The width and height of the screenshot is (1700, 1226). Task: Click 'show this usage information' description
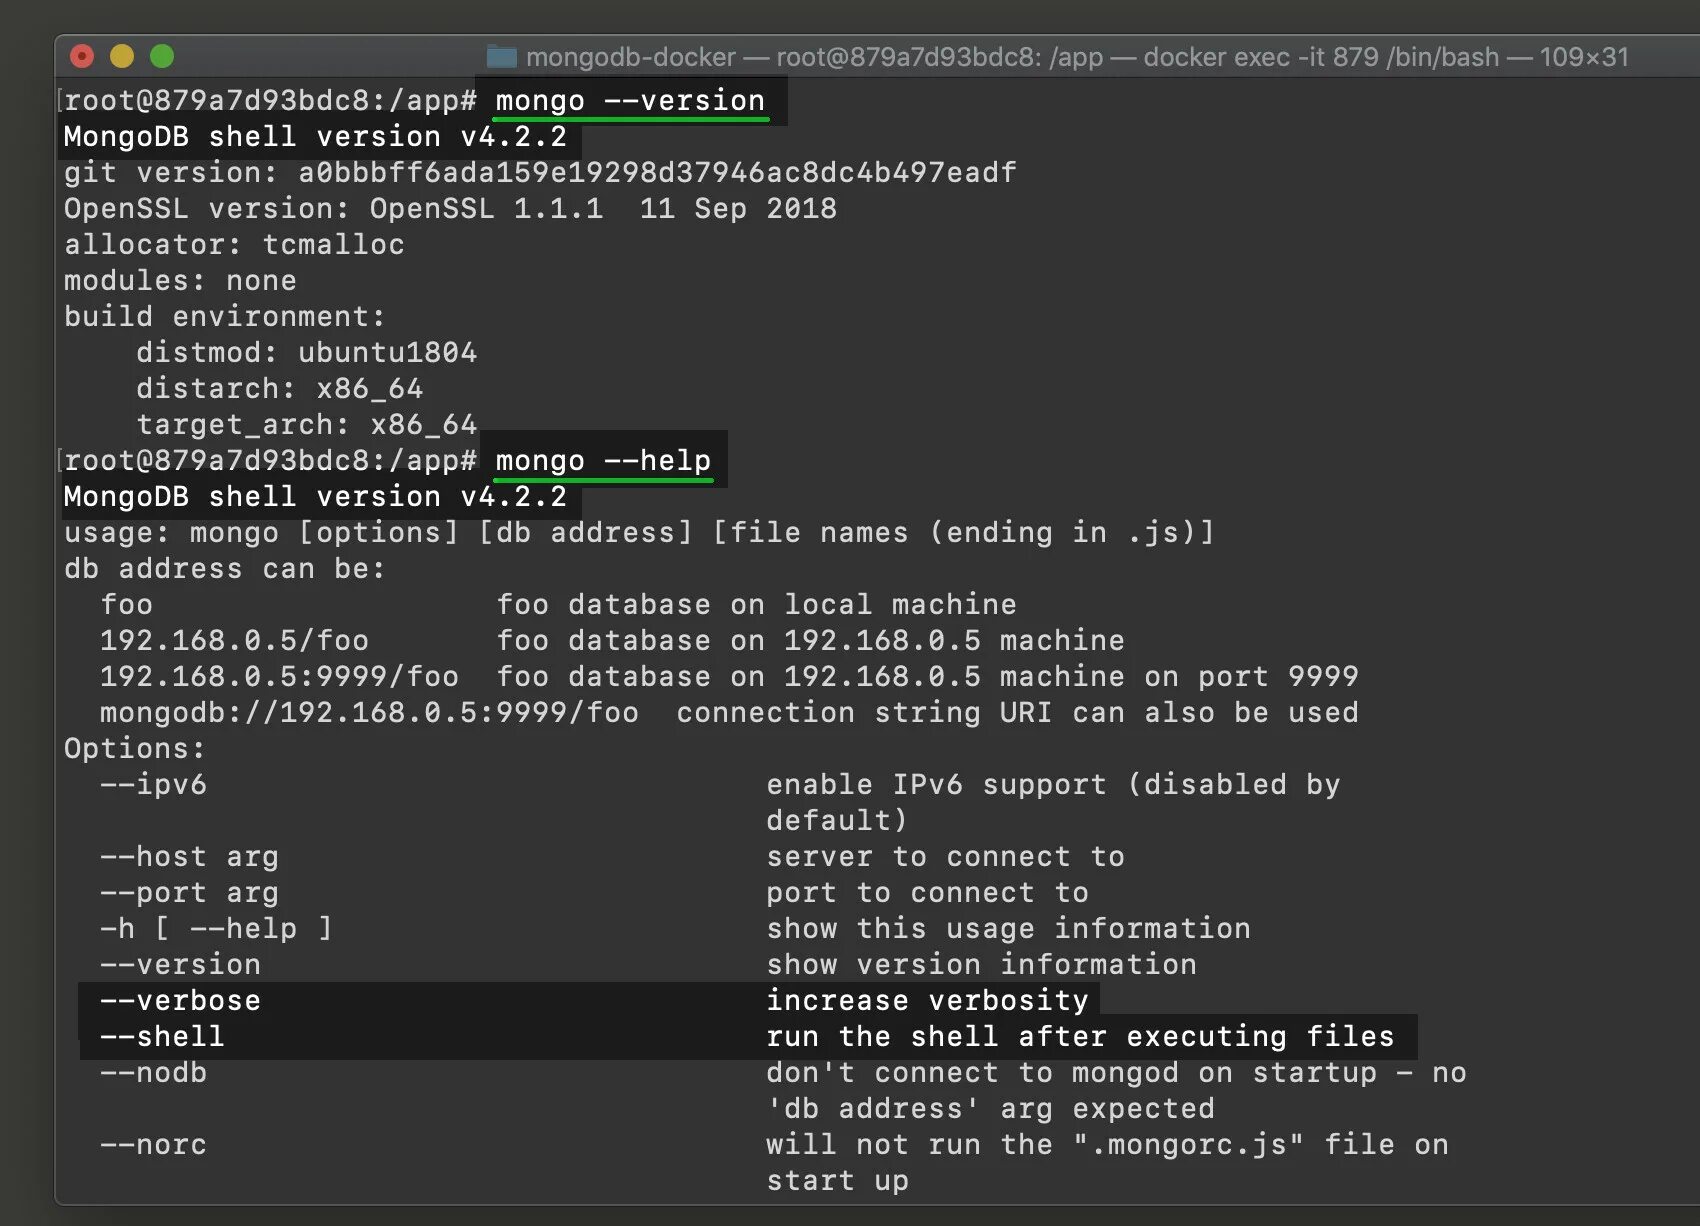pos(1008,929)
